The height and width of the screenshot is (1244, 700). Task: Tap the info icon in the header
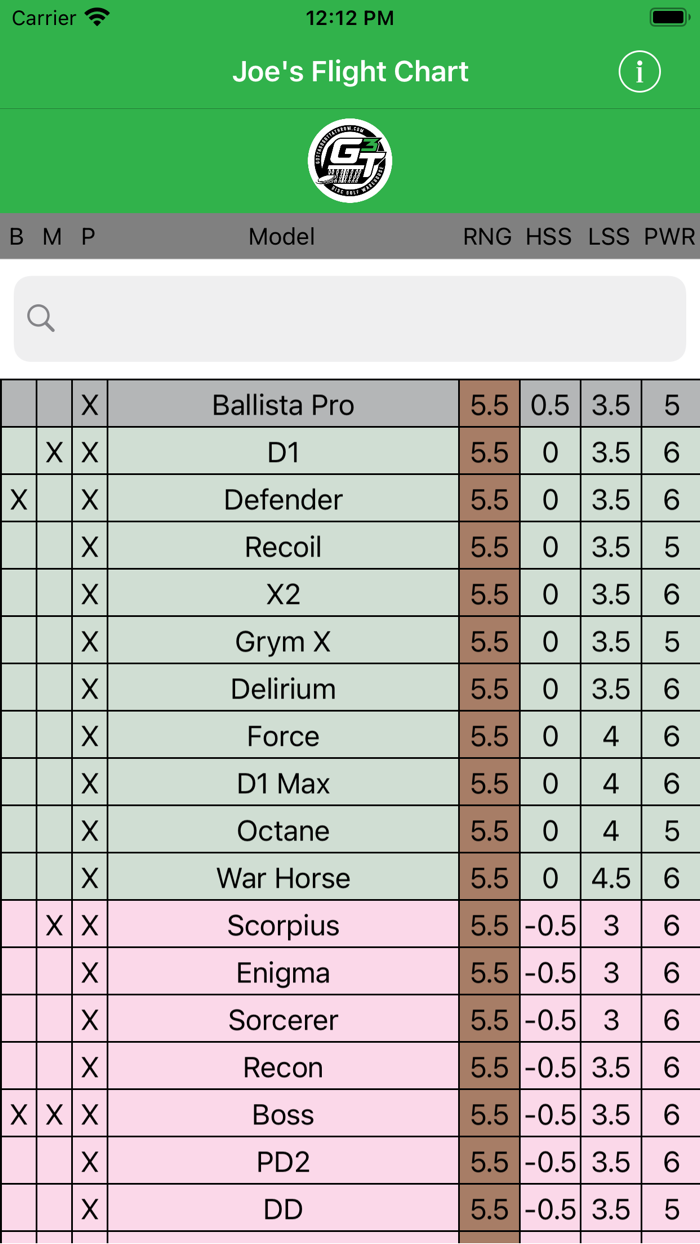tap(639, 72)
